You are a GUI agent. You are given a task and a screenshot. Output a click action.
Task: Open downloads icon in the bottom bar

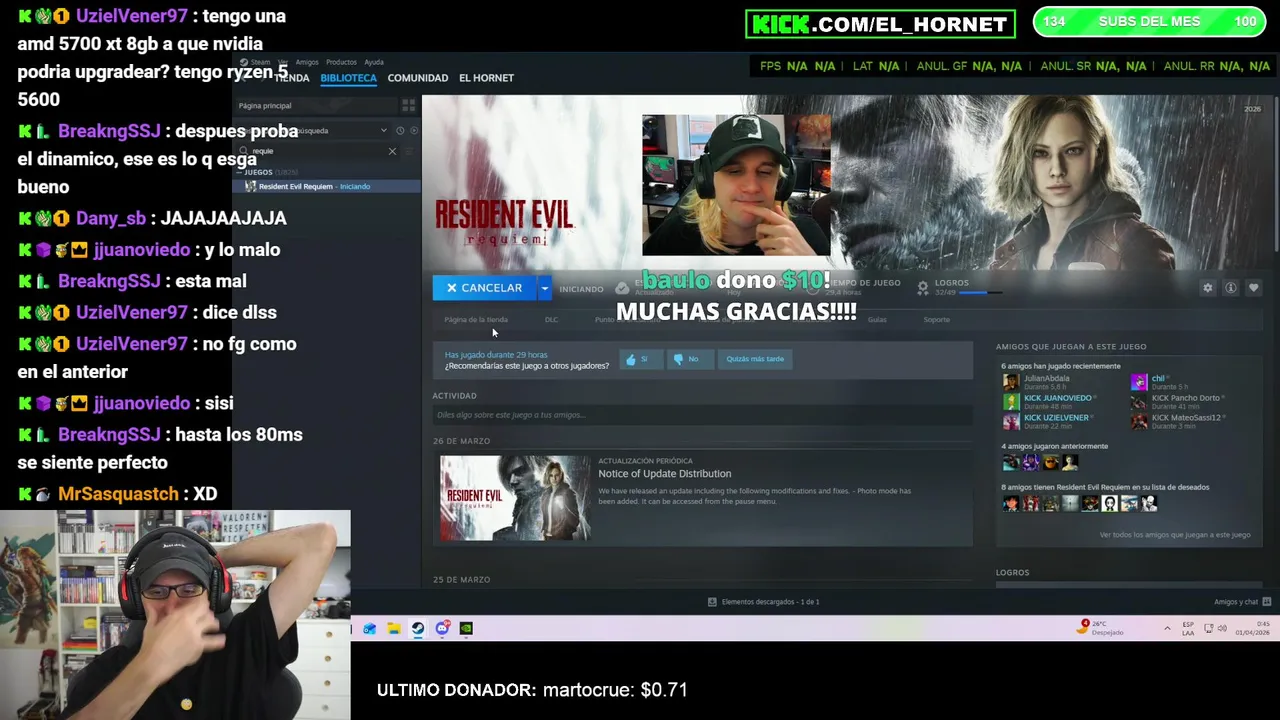pos(712,602)
